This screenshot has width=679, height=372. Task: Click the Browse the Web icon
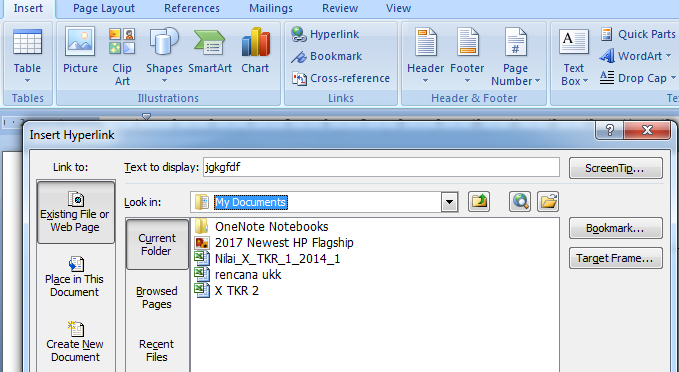[x=520, y=201]
